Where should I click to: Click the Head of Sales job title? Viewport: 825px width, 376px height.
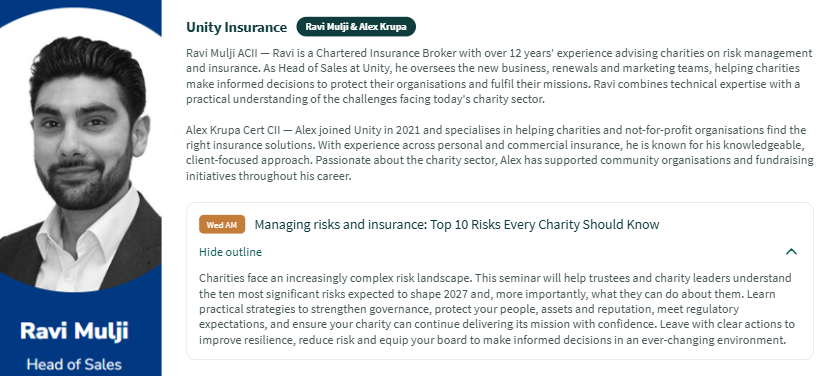pyautogui.click(x=74, y=364)
